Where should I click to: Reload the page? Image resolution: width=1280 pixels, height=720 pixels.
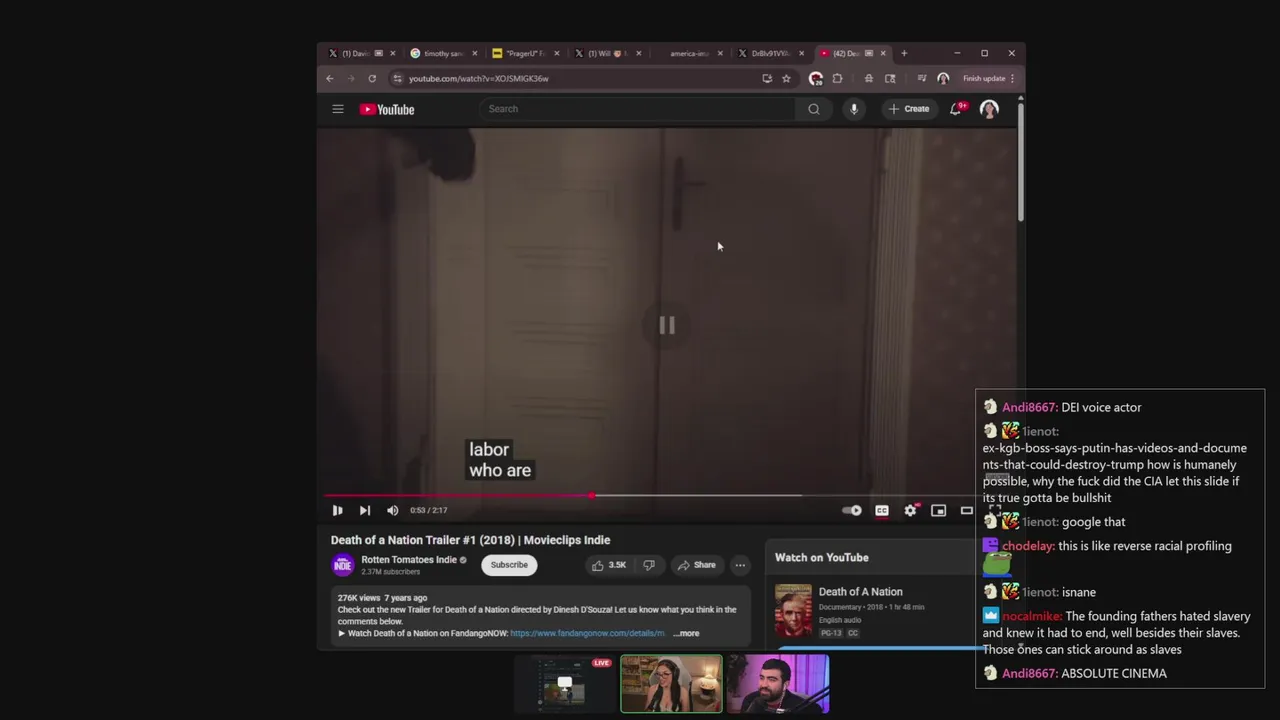372,78
